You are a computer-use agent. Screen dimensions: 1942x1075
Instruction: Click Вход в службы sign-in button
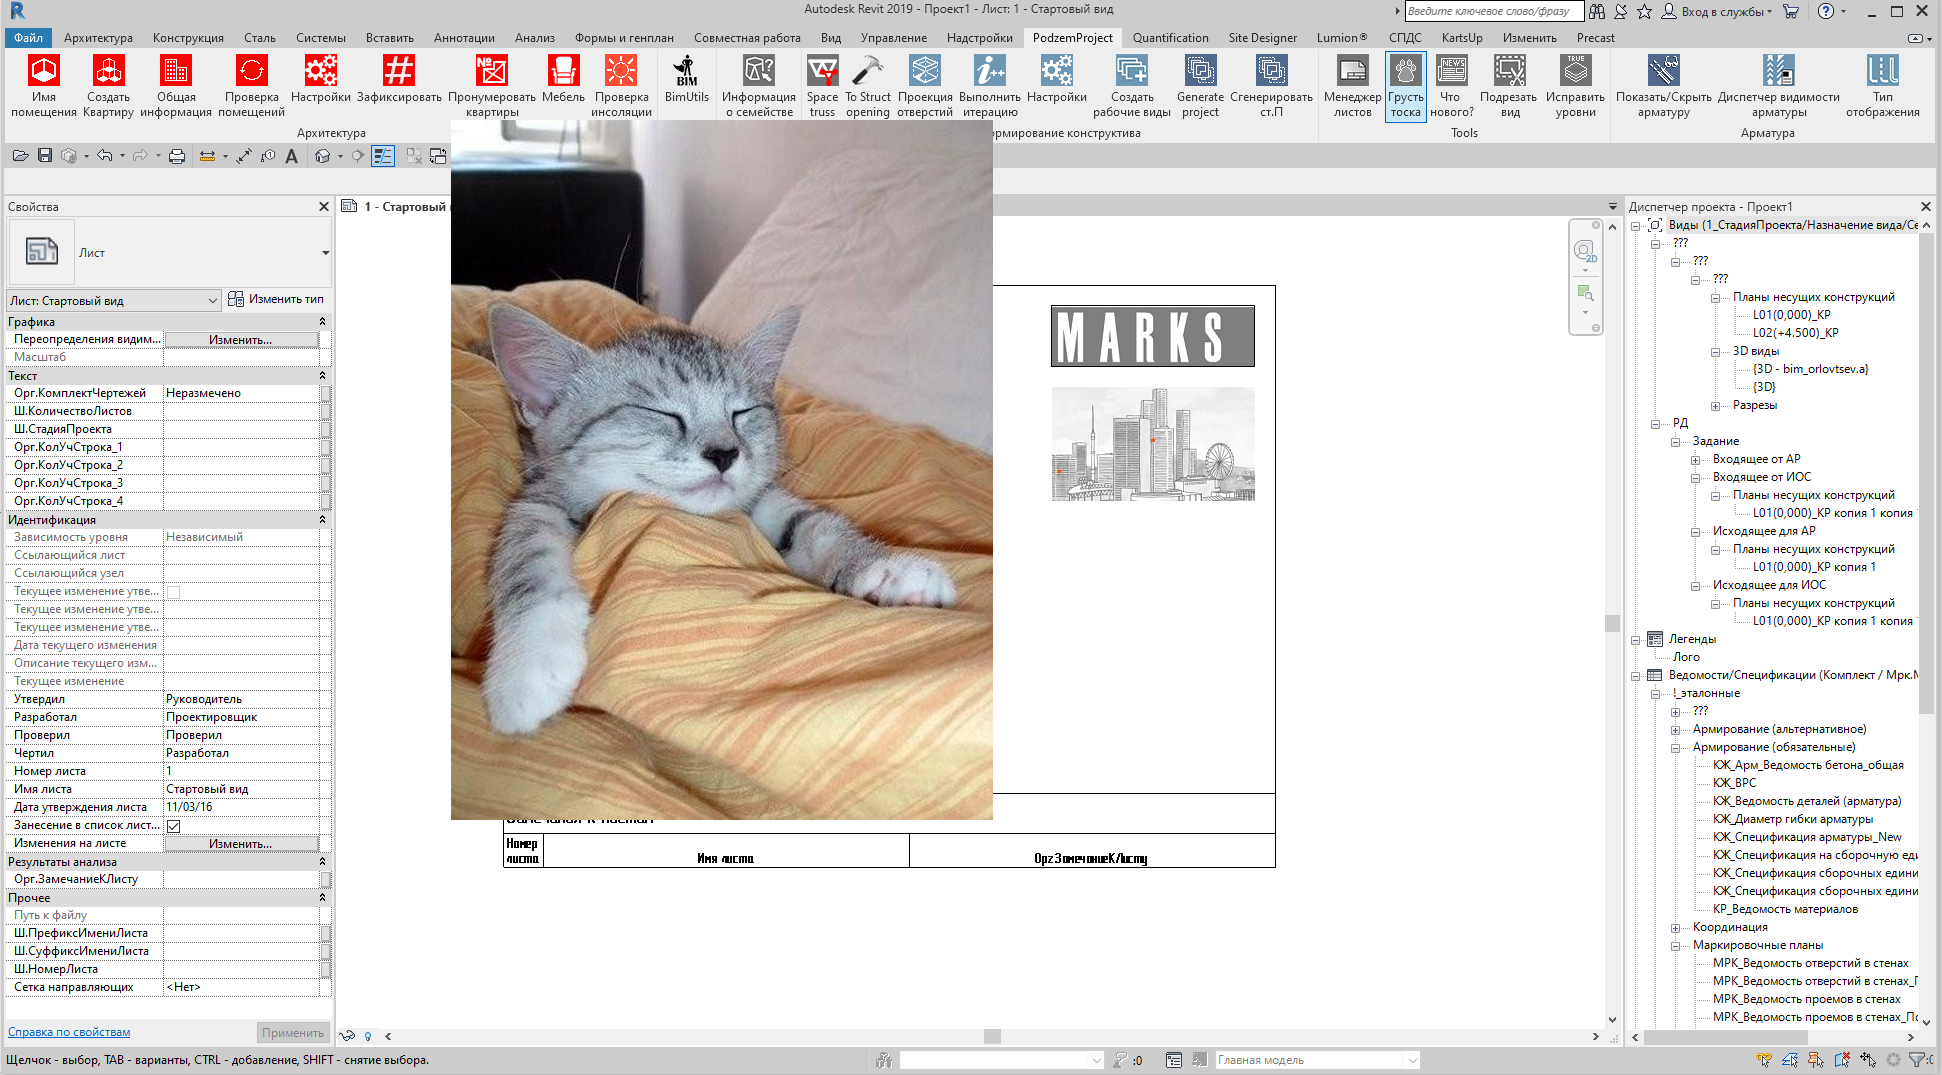[1716, 11]
